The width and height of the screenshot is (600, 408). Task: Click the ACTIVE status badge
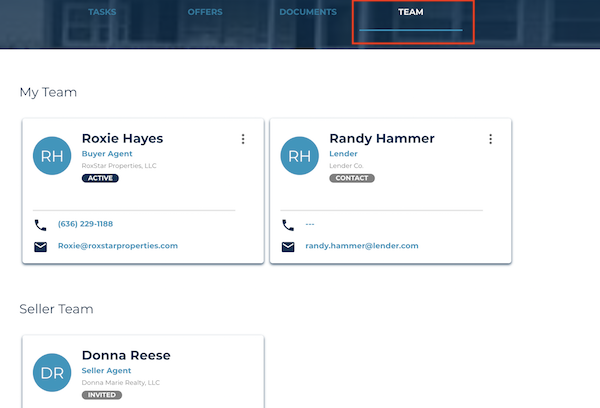click(x=100, y=178)
